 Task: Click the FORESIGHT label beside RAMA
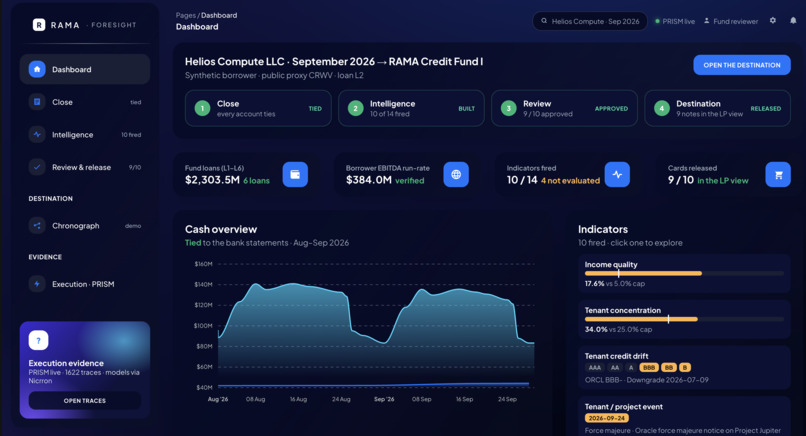tap(114, 25)
